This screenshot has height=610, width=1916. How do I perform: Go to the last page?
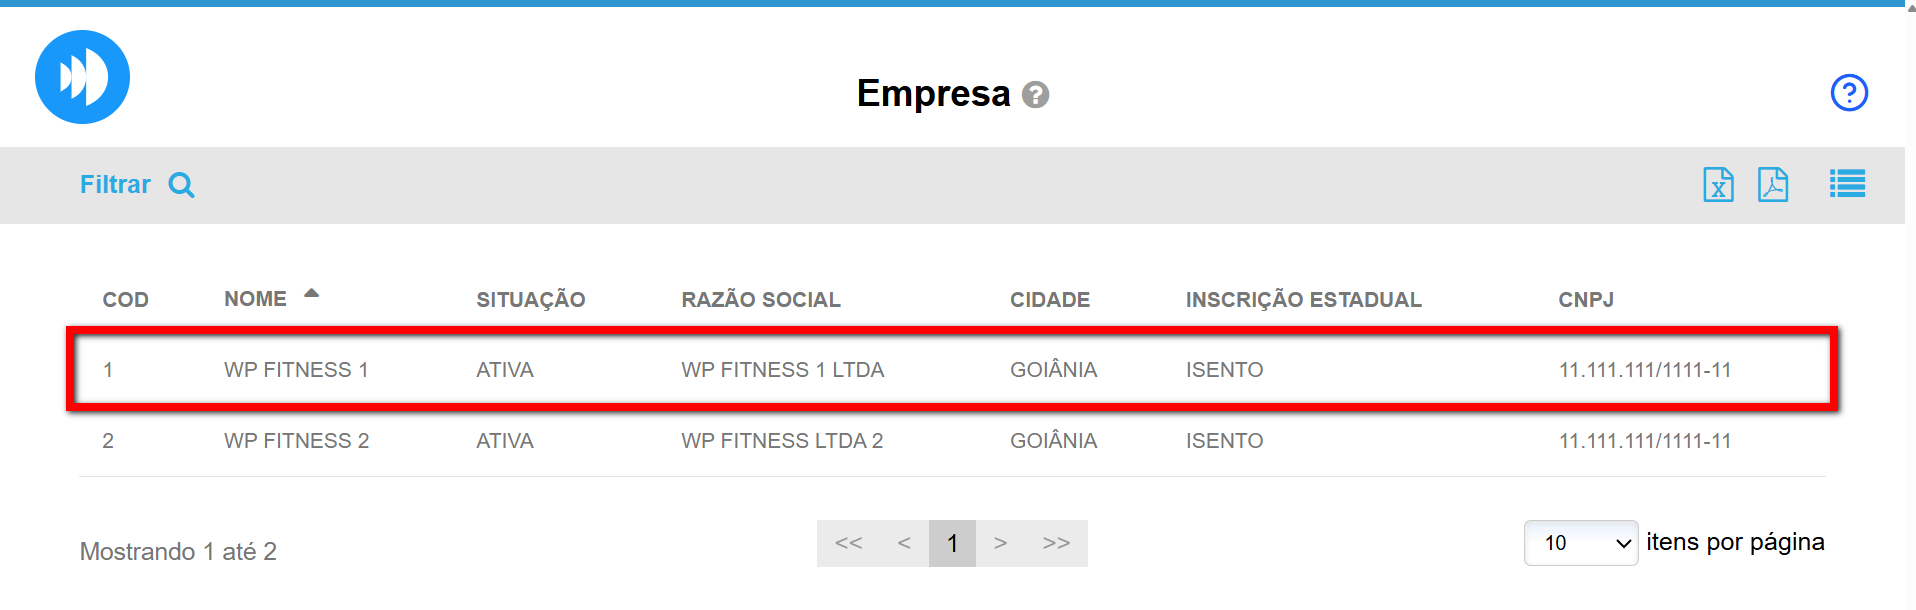1056,543
